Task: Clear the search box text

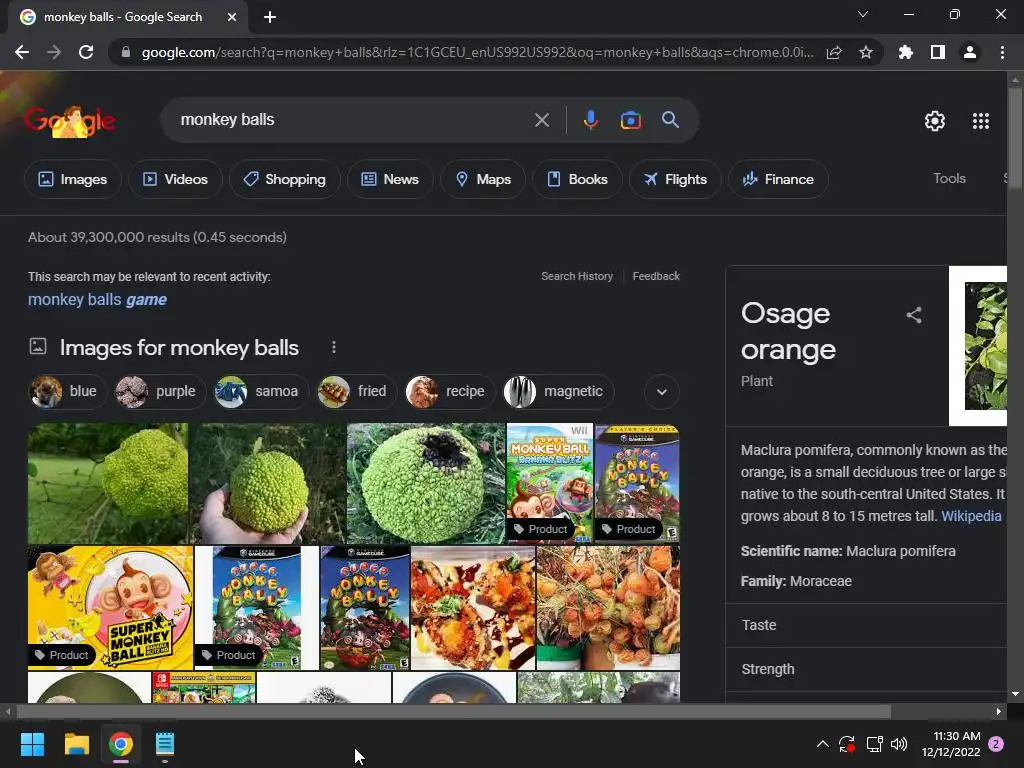Action: click(x=541, y=120)
